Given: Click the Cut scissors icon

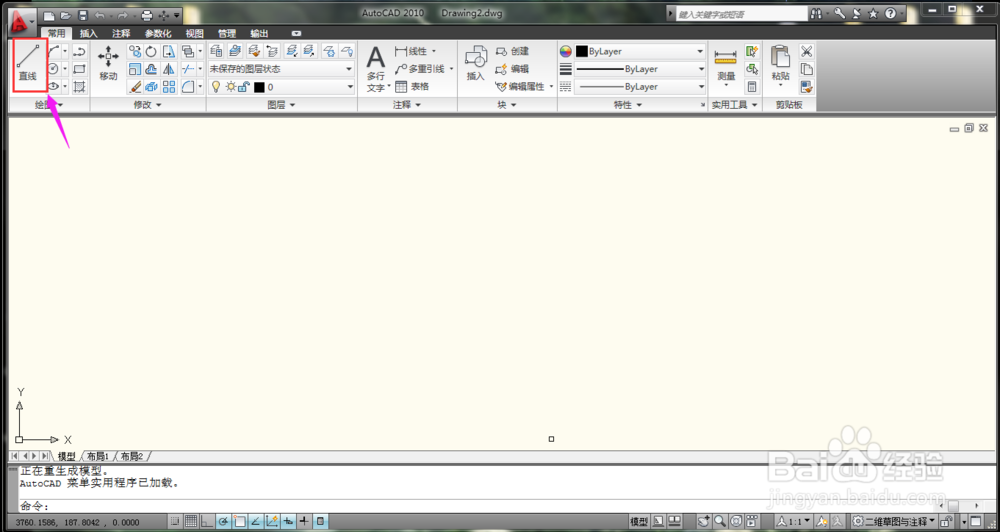Looking at the screenshot, I should (x=807, y=51).
